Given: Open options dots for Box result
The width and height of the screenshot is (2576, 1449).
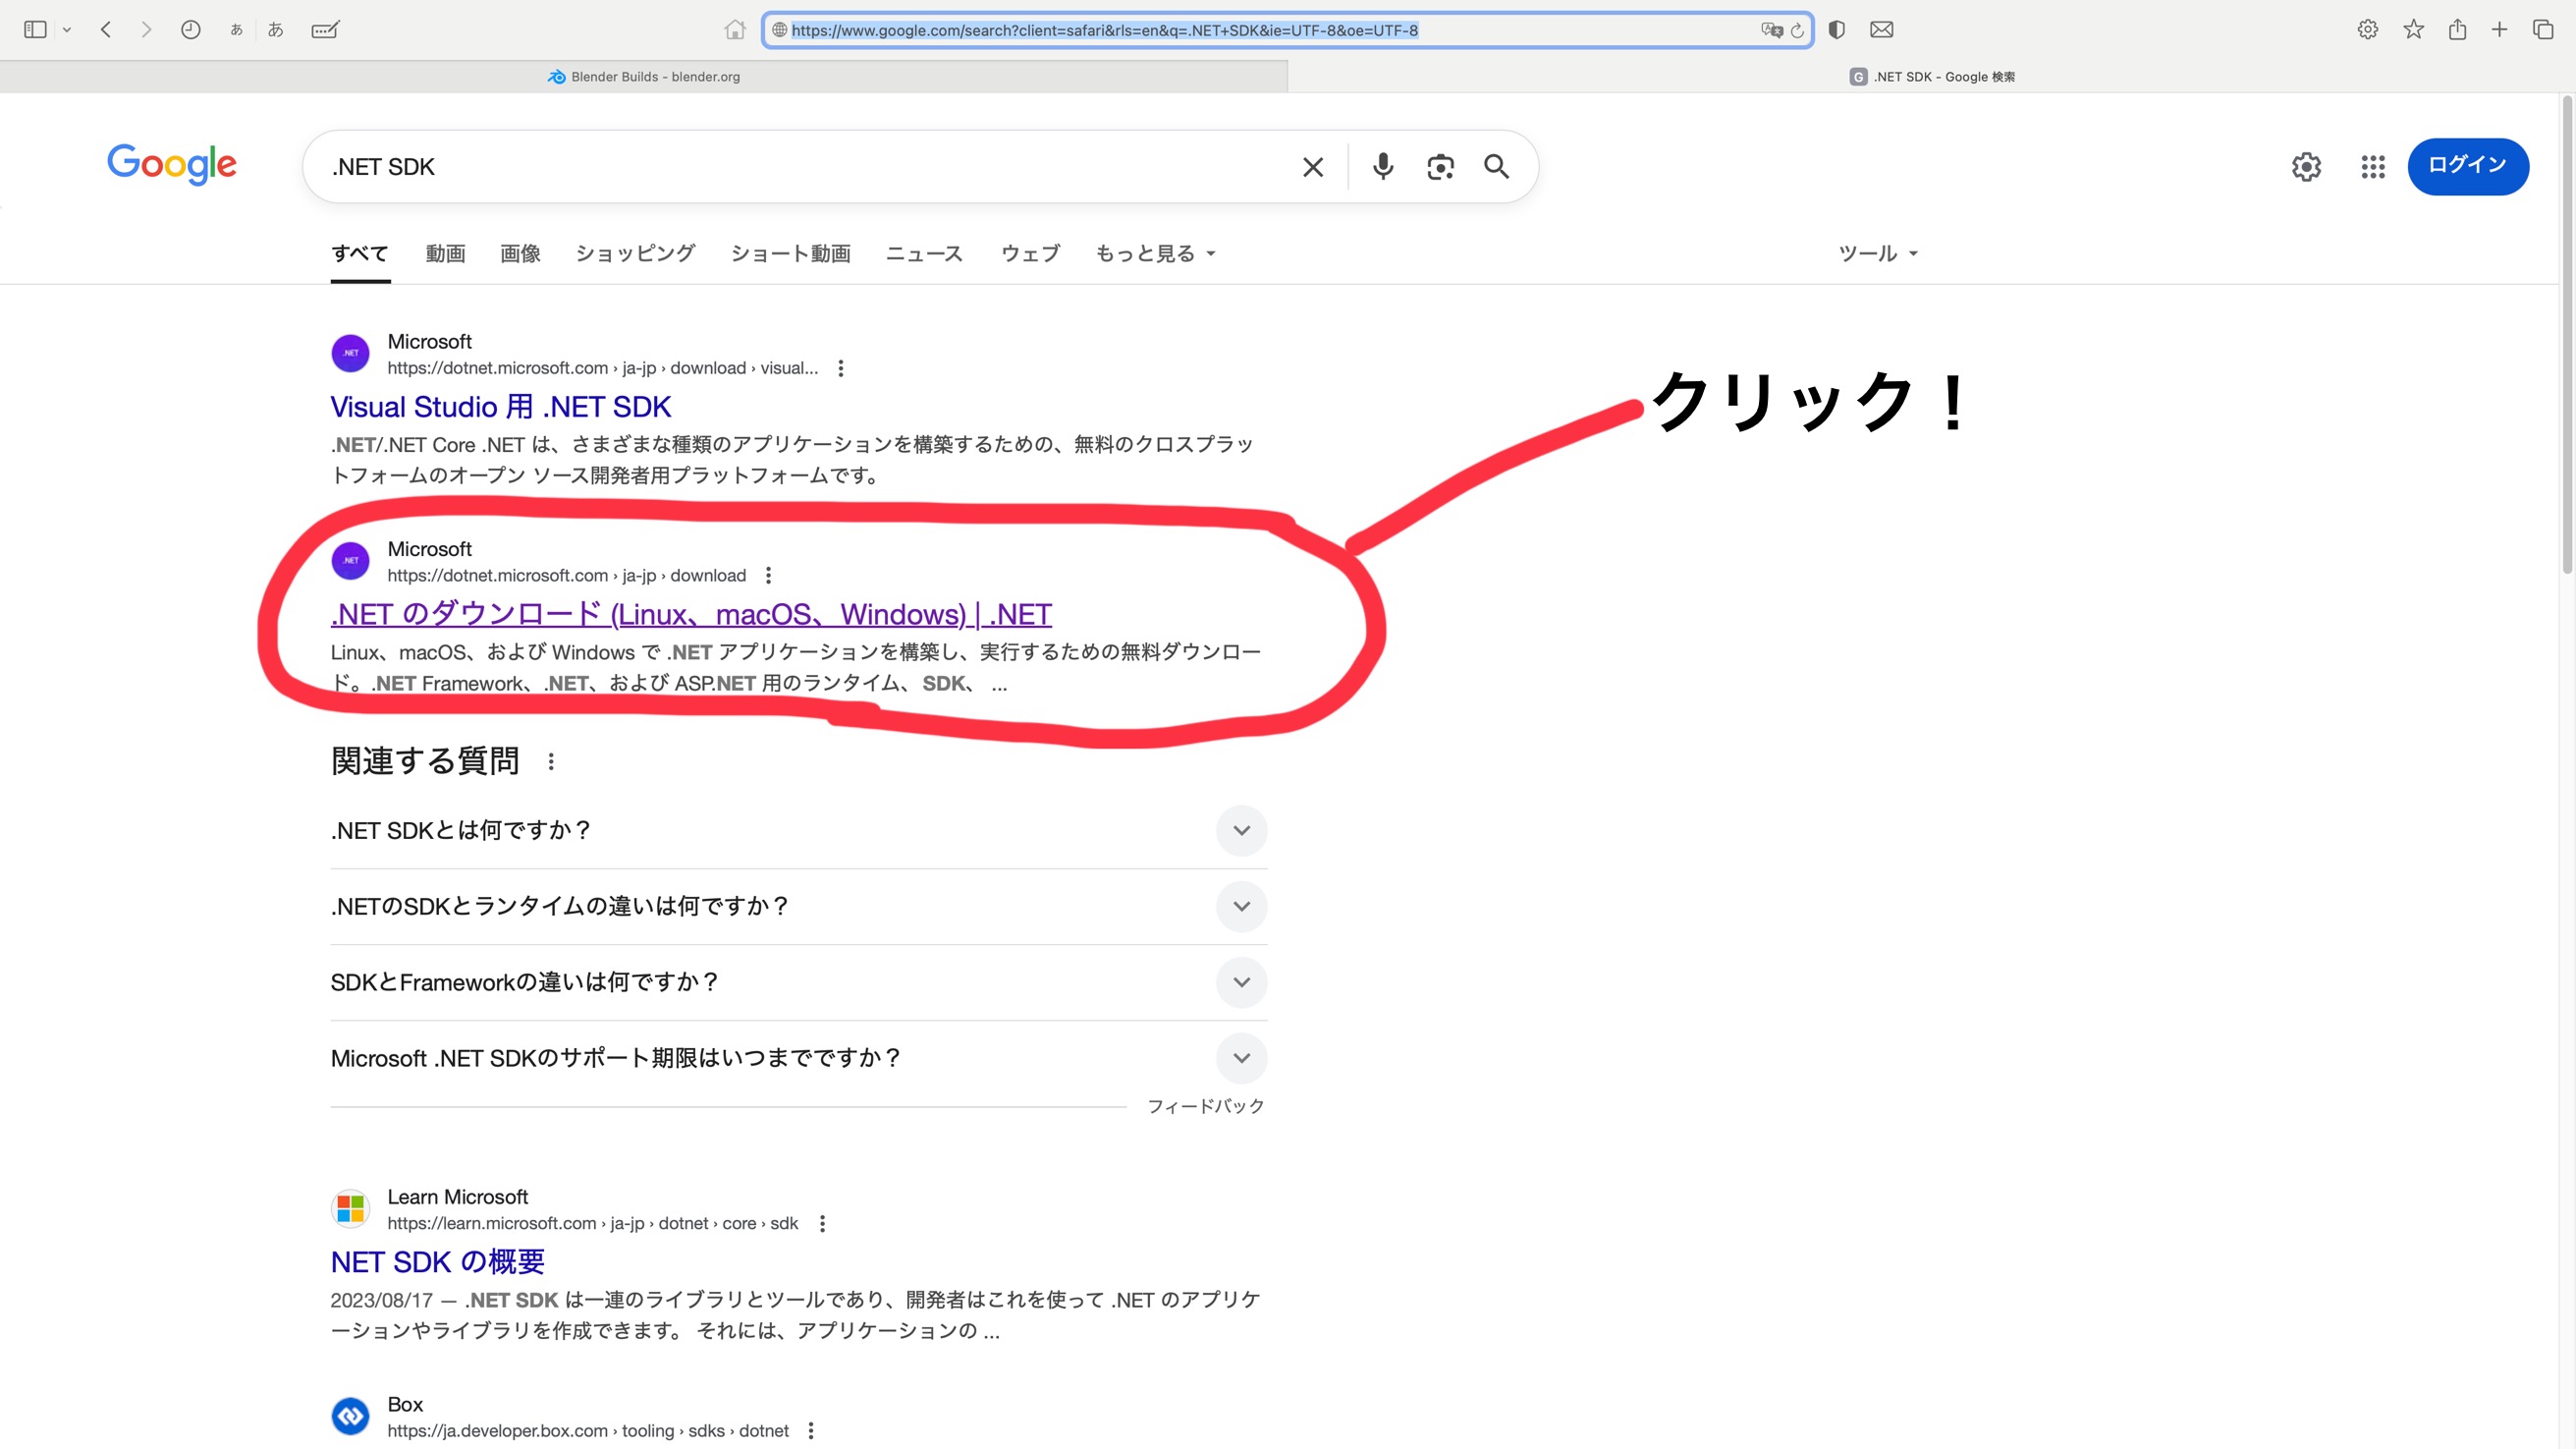Looking at the screenshot, I should tap(811, 1431).
